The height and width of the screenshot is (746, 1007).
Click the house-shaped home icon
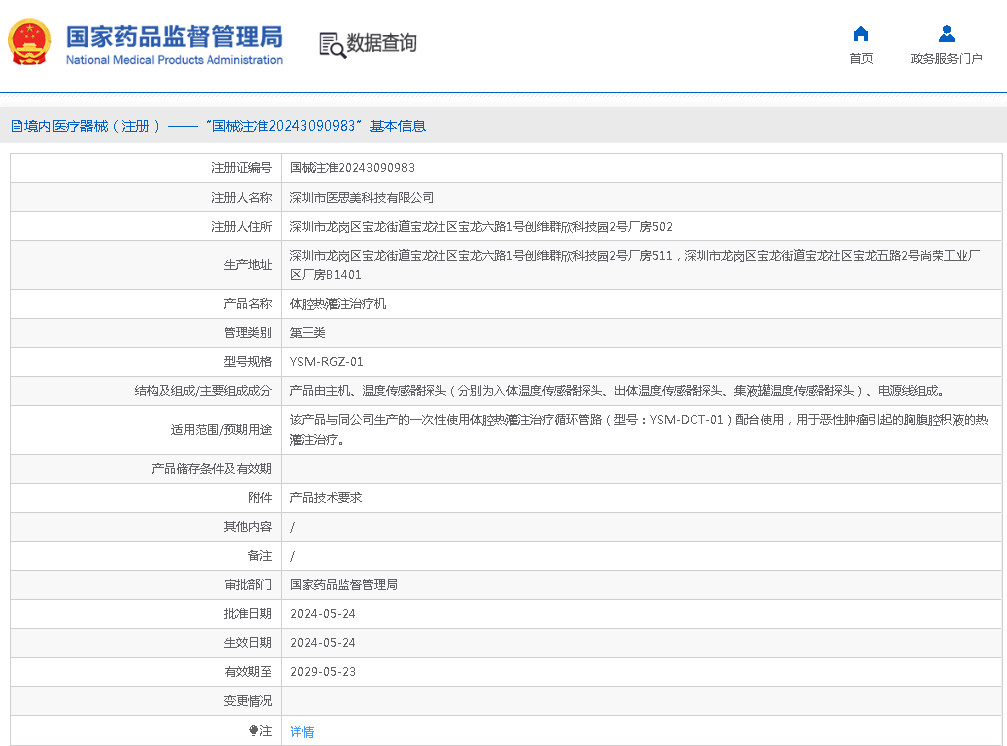click(x=860, y=34)
